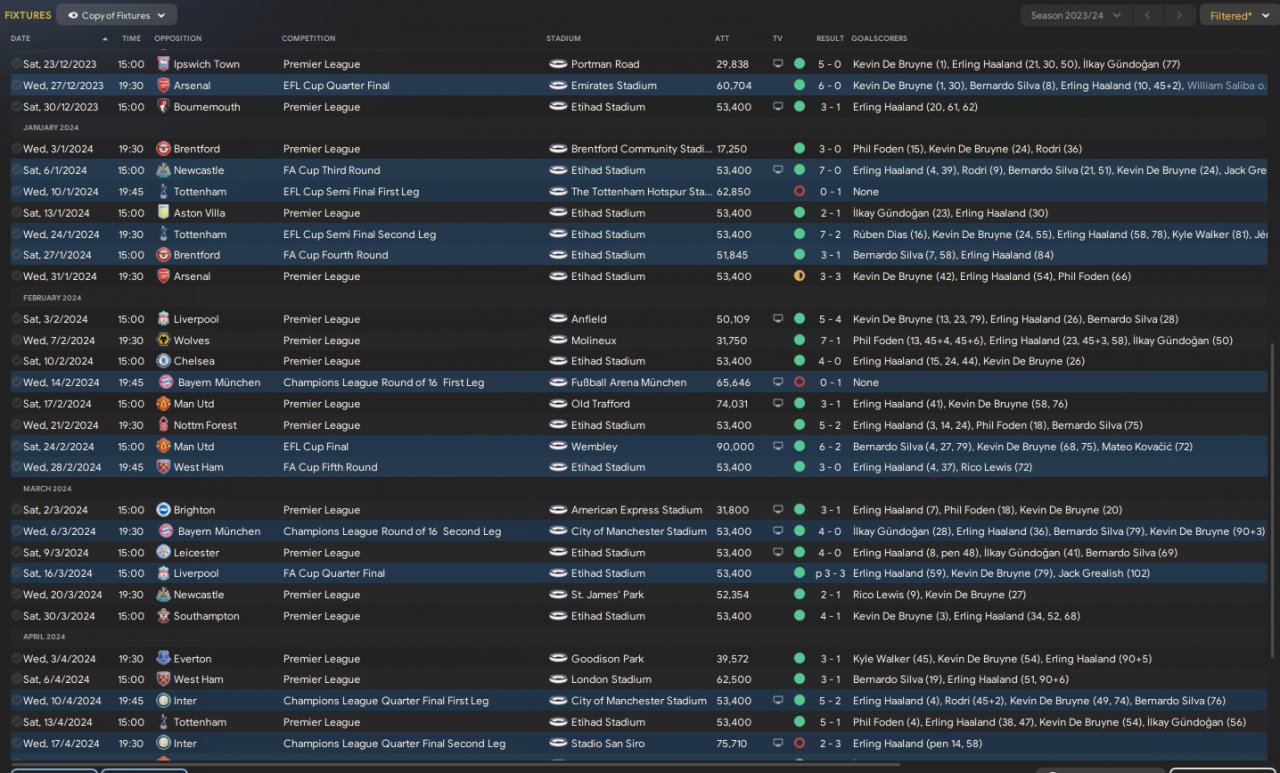
Task: Select the West Ham FA Cup Fifth Round opponent
Action: [198, 467]
